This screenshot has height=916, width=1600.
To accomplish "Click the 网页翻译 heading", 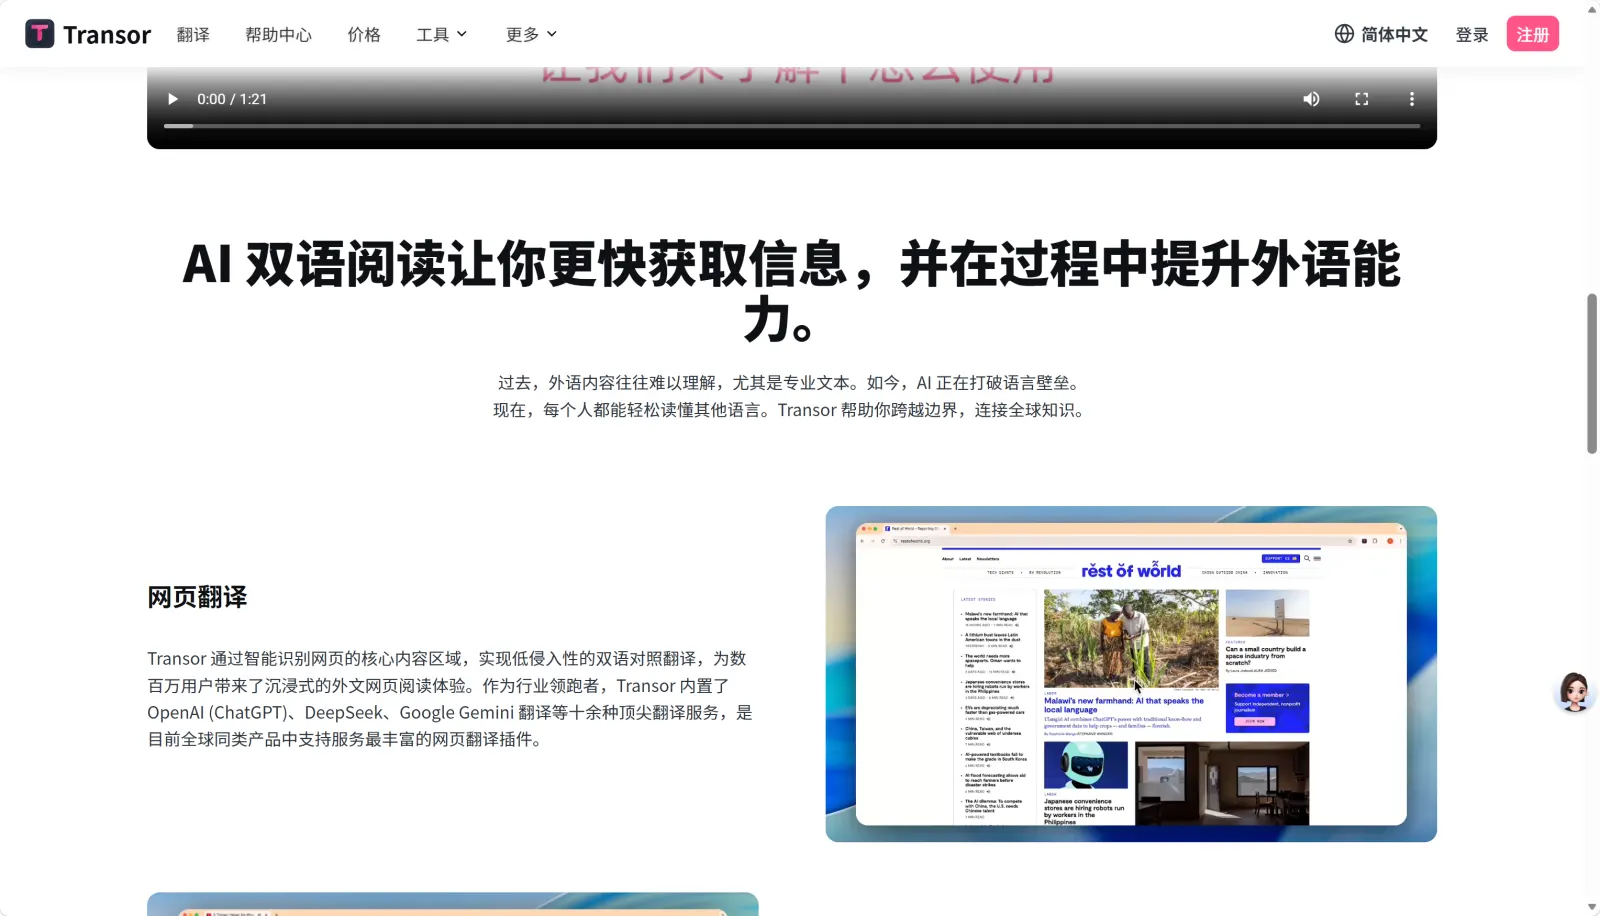I will click(197, 597).
